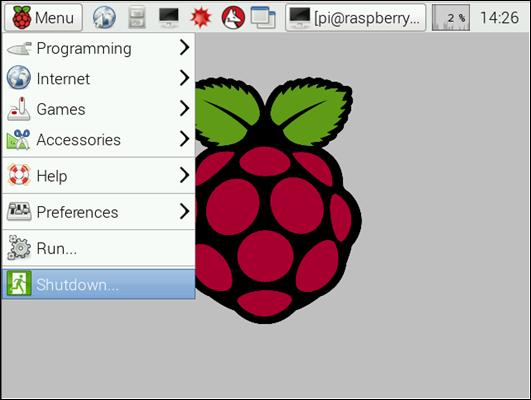Click the CPU usage monitor showing 2%
Screen dimensions: 531x400
(x=451, y=17)
